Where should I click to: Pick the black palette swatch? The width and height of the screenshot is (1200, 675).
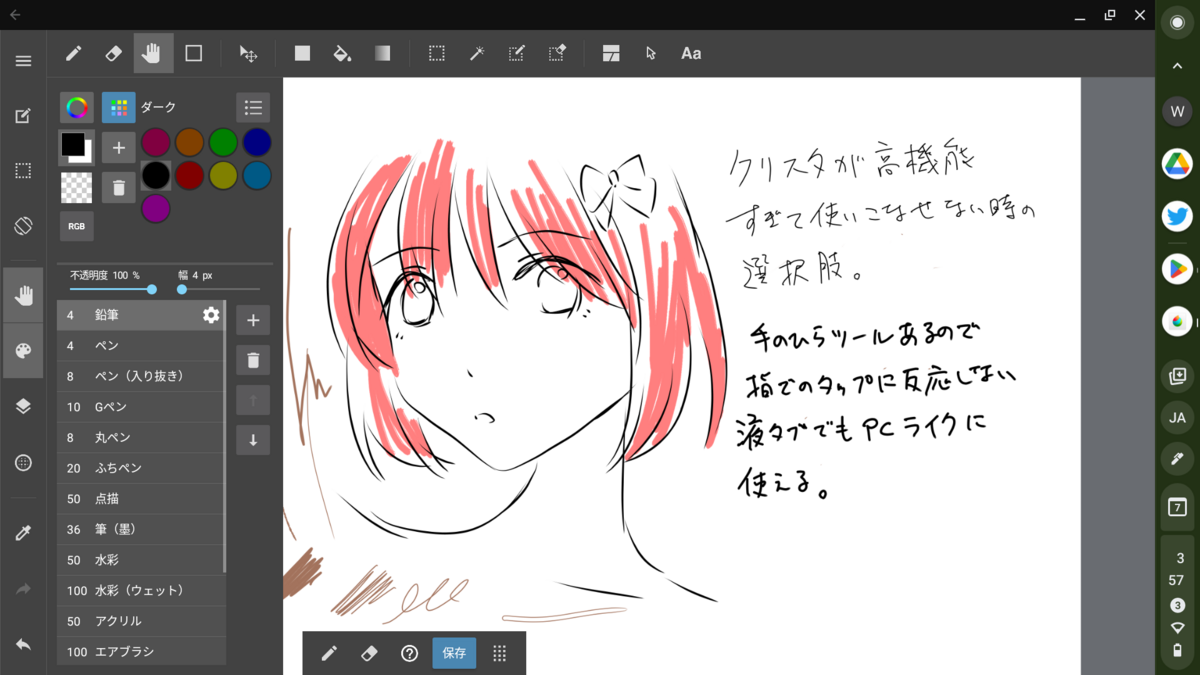(155, 175)
